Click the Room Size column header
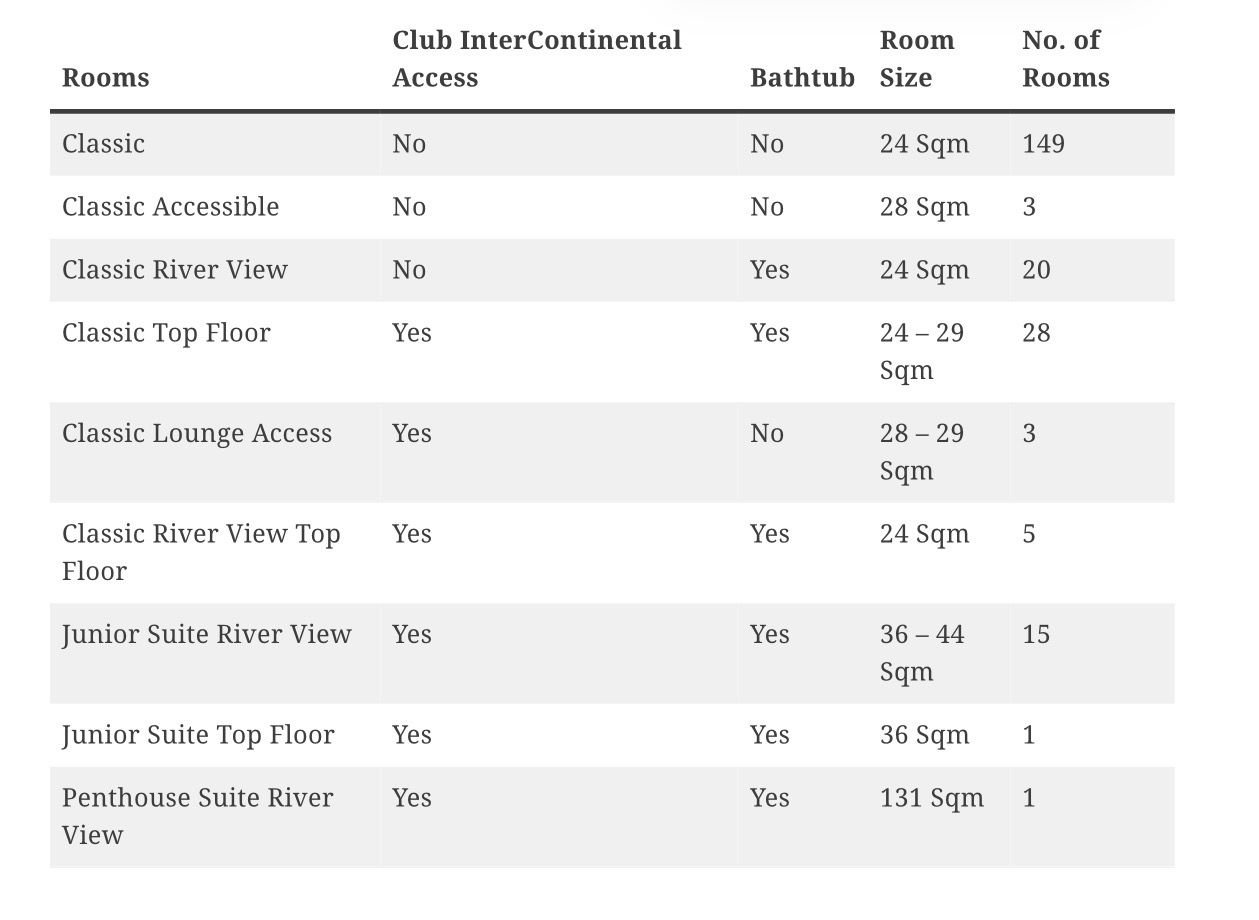This screenshot has width=1259, height=920. (x=917, y=59)
